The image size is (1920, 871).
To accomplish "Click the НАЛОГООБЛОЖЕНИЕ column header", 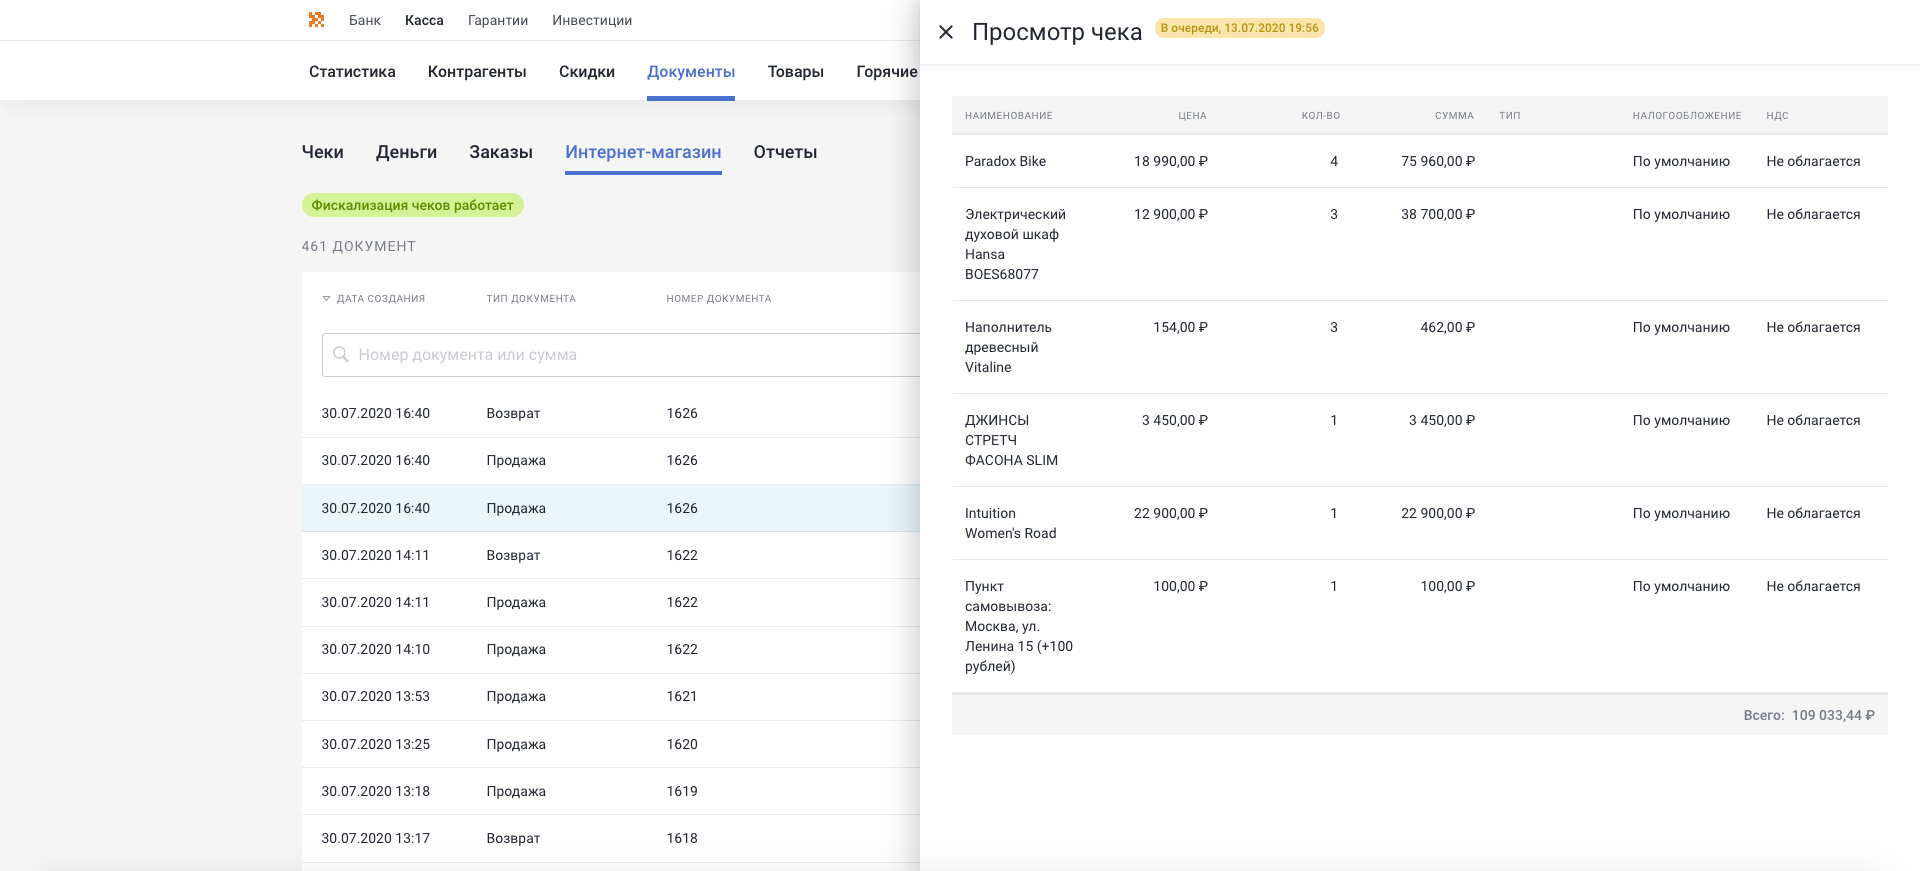I will [1687, 116].
